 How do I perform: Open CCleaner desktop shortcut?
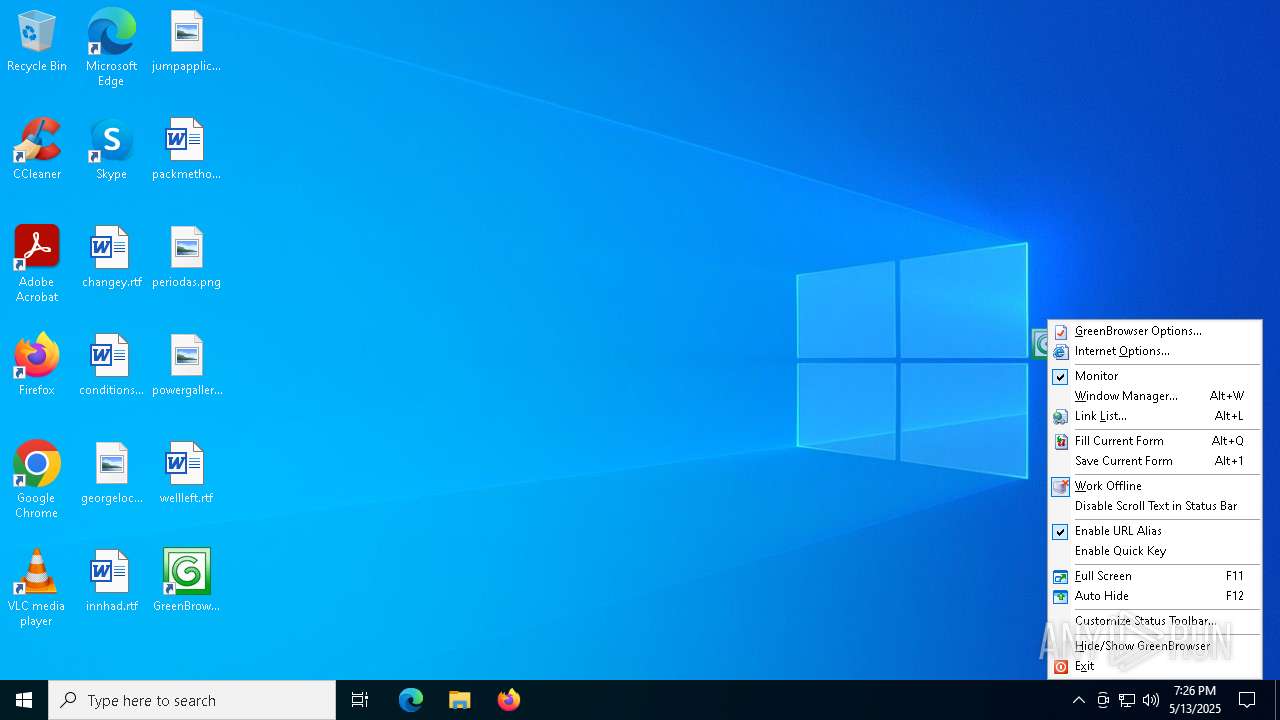[37, 149]
